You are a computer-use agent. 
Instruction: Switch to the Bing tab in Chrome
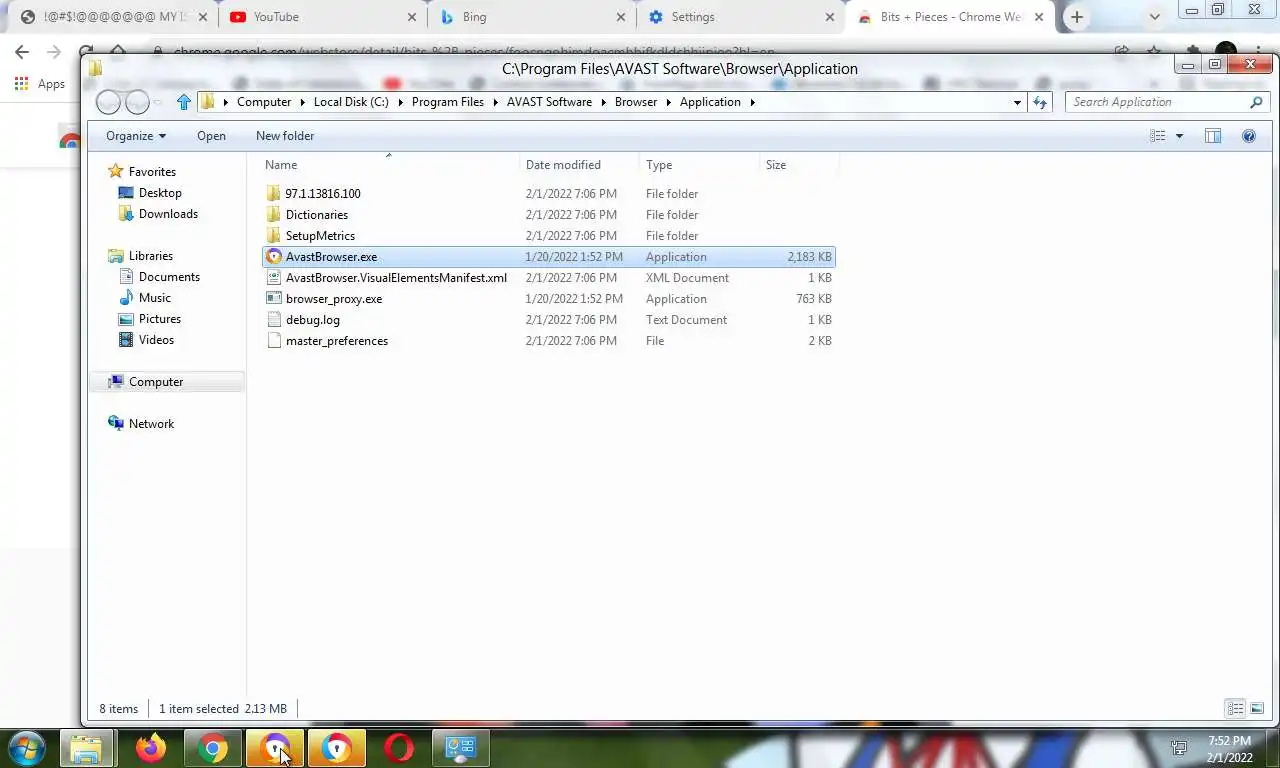tap(531, 17)
